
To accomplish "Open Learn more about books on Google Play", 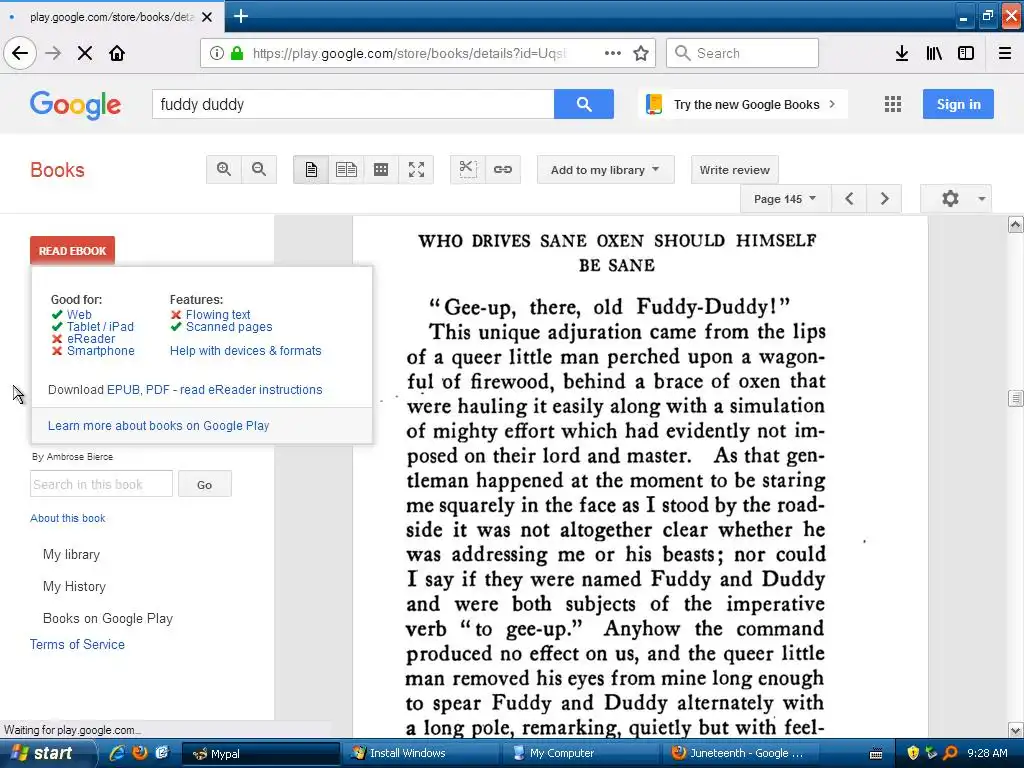I will click(159, 426).
